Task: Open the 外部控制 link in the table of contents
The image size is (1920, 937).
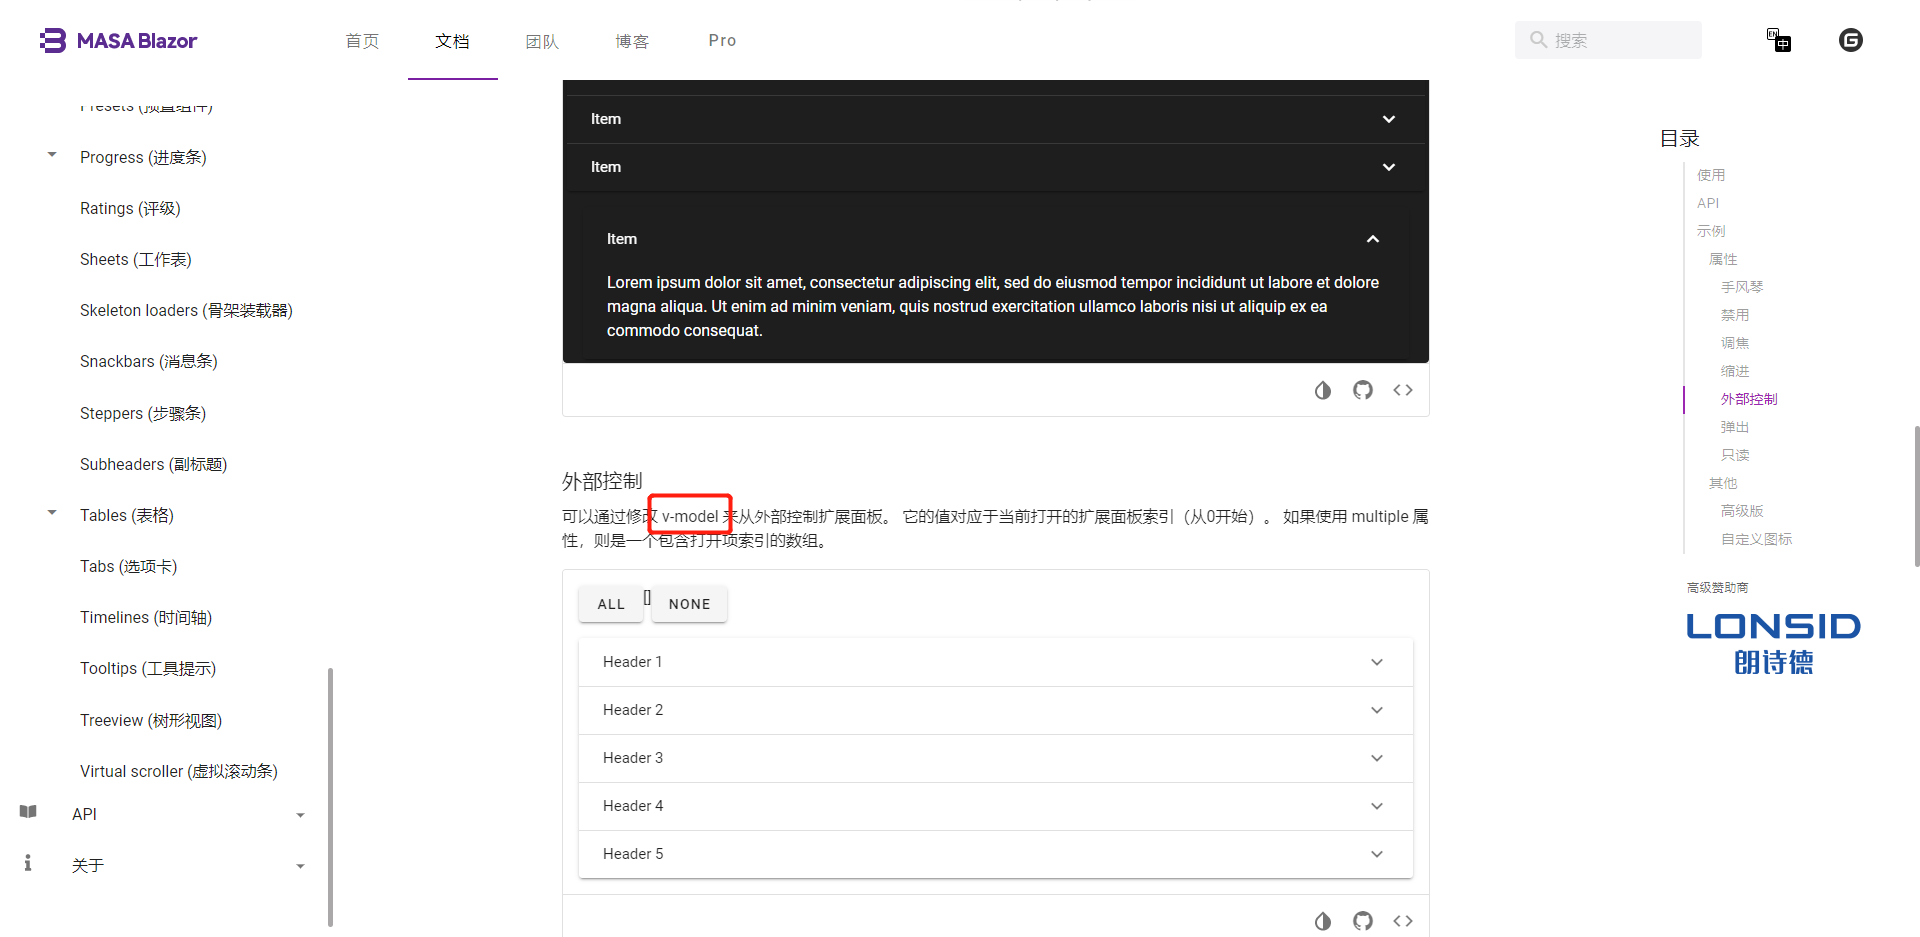Action: tap(1748, 399)
